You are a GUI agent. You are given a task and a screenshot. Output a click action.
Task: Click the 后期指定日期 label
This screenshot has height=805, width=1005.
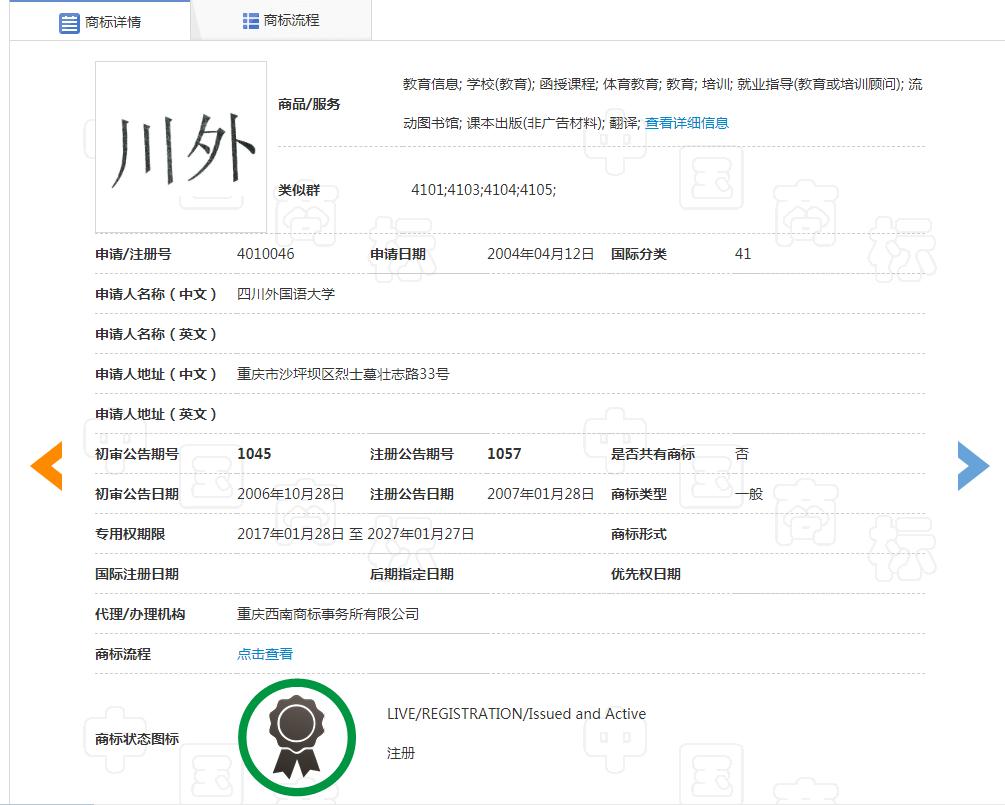click(x=411, y=574)
